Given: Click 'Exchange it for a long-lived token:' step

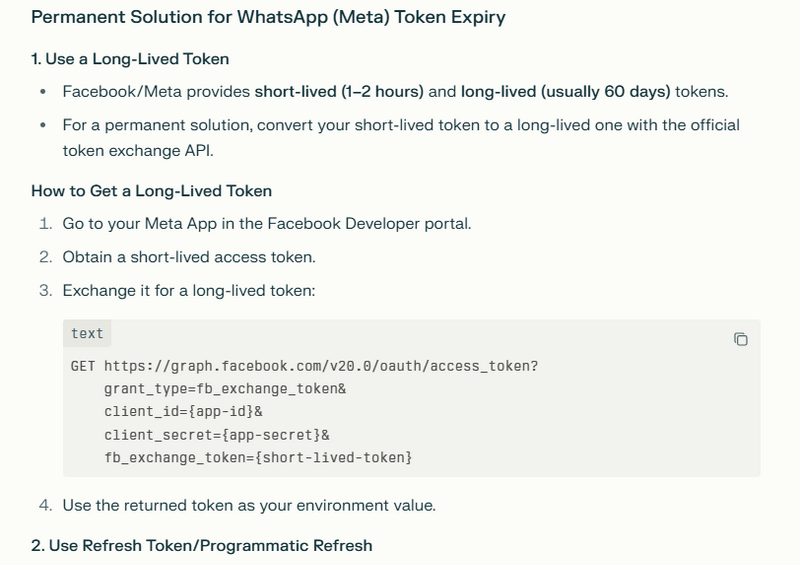Looking at the screenshot, I should (x=189, y=290).
